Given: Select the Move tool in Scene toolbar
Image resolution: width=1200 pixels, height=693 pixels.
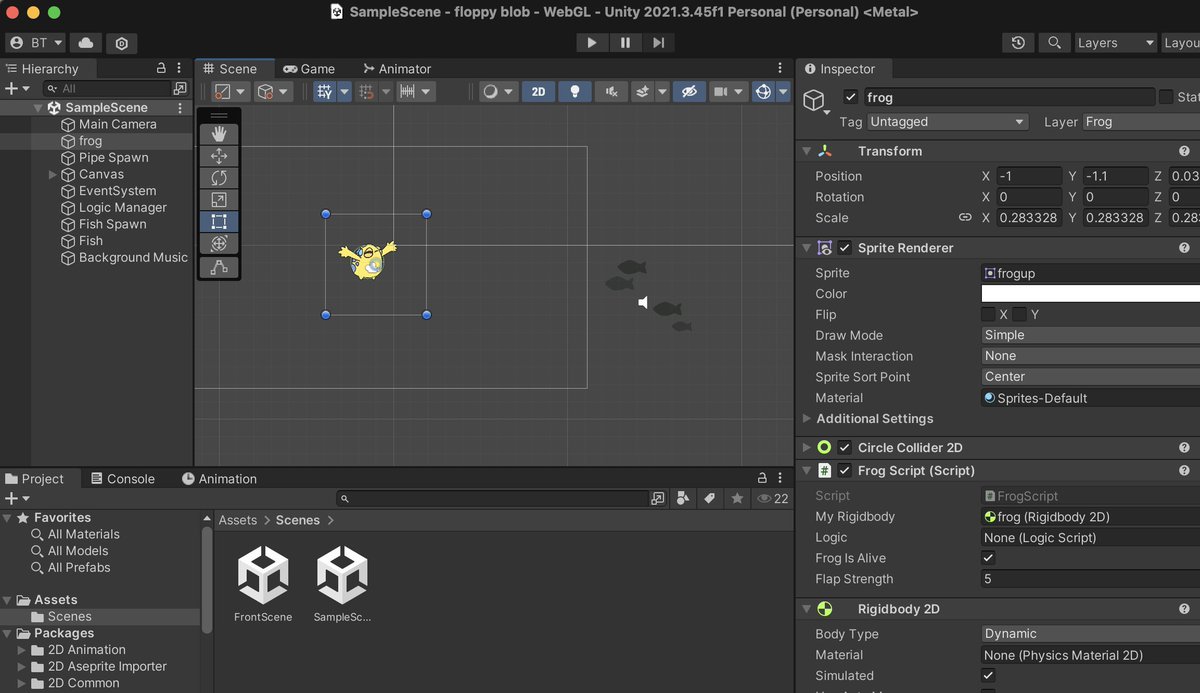Looking at the screenshot, I should click(219, 156).
